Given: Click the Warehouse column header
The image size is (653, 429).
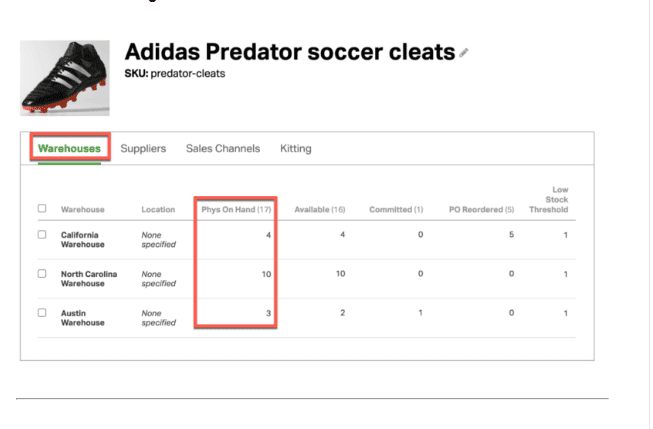Looking at the screenshot, I should point(82,210).
